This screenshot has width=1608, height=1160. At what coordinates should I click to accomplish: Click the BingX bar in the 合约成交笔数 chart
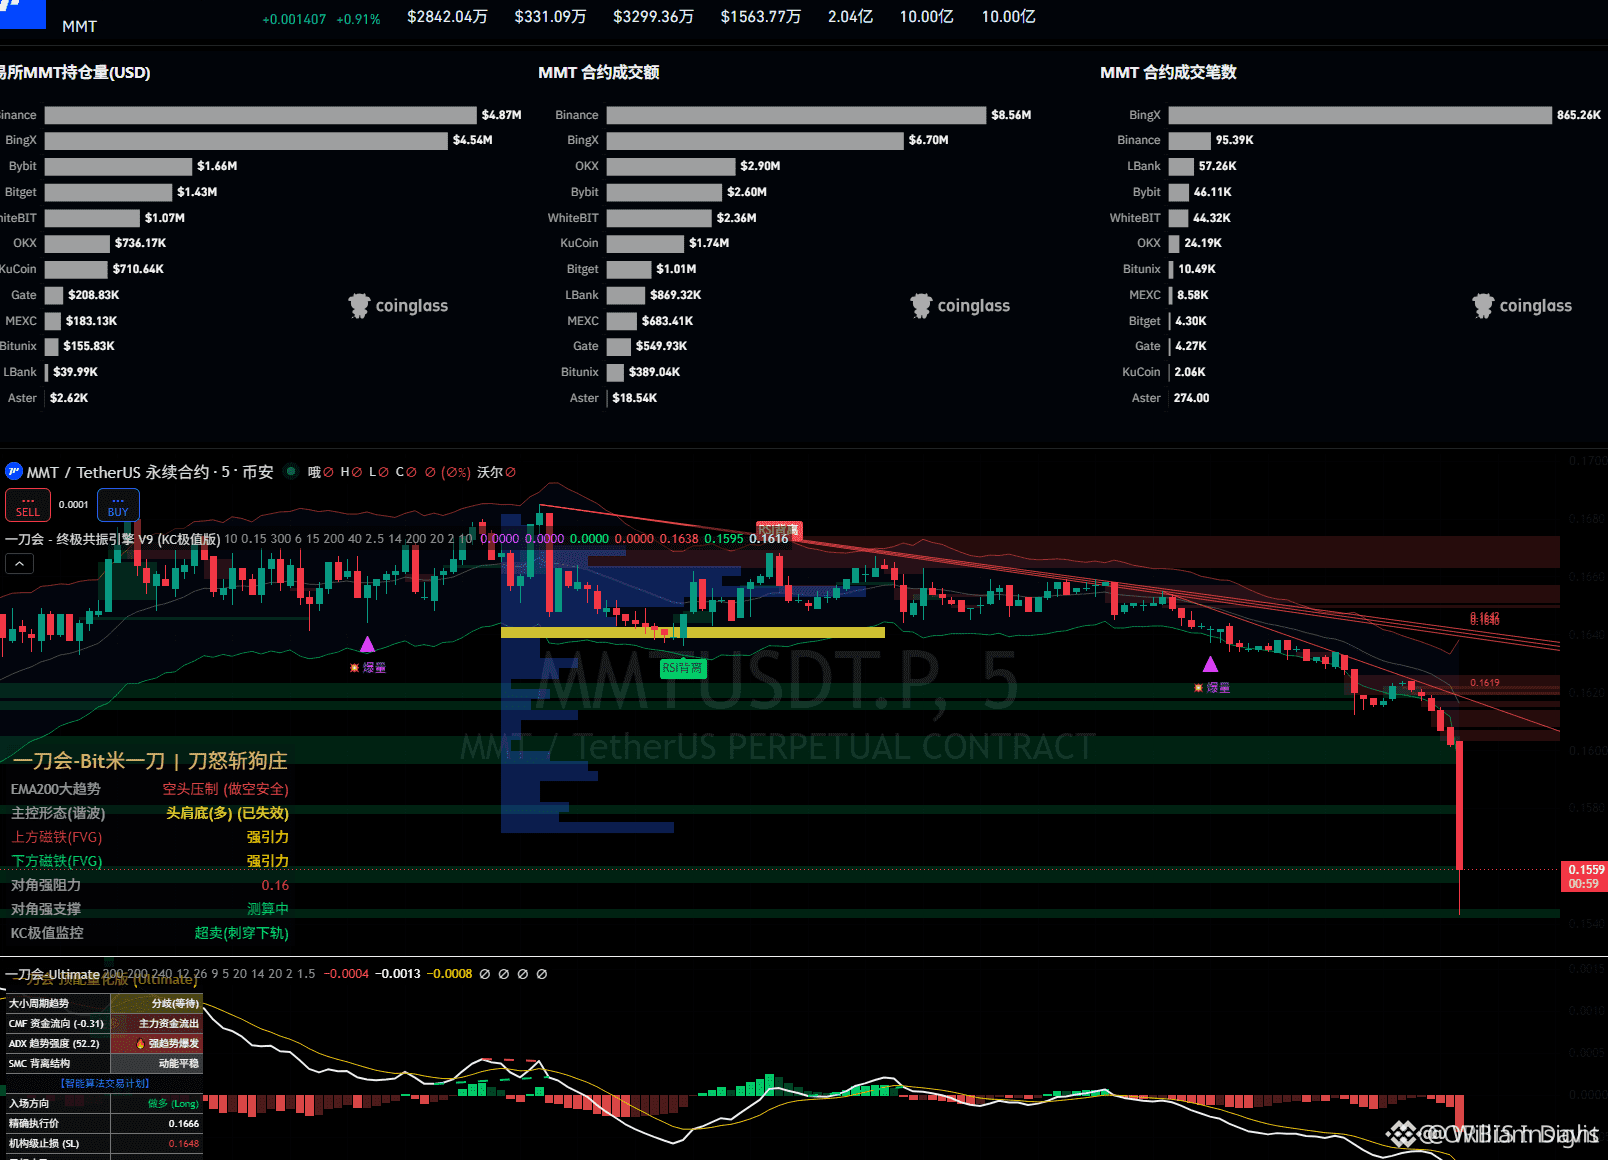tap(1360, 115)
